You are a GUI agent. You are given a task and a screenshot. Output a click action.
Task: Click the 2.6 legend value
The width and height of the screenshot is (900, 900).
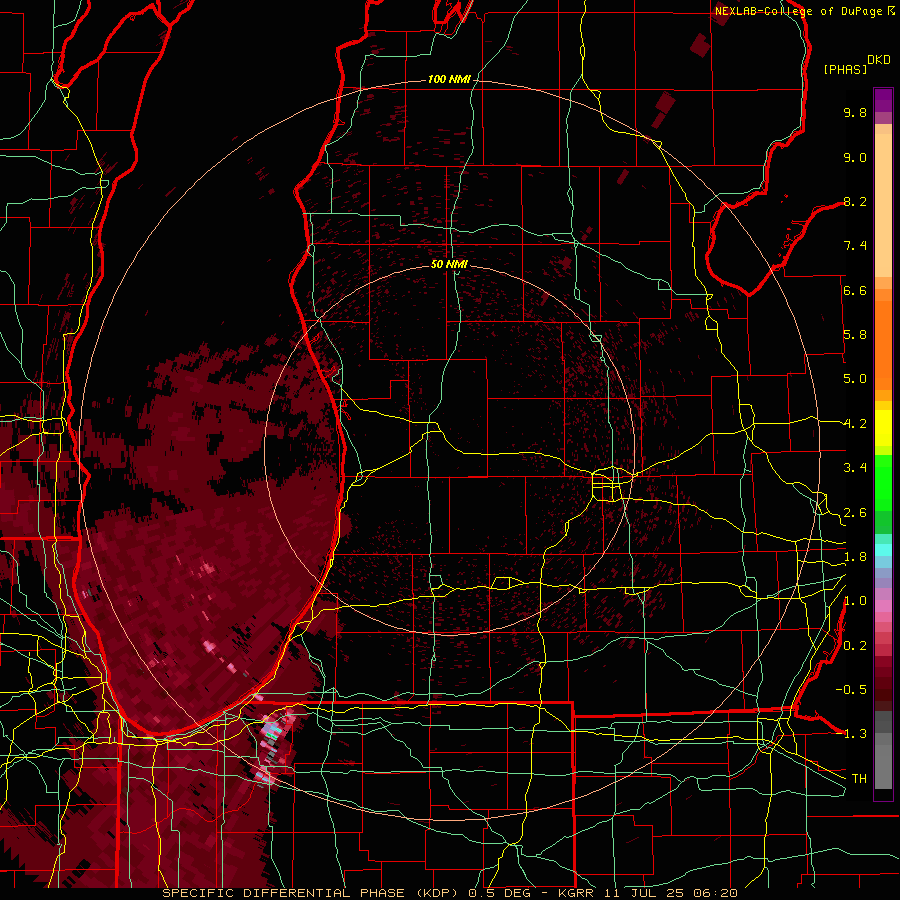pyautogui.click(x=855, y=513)
